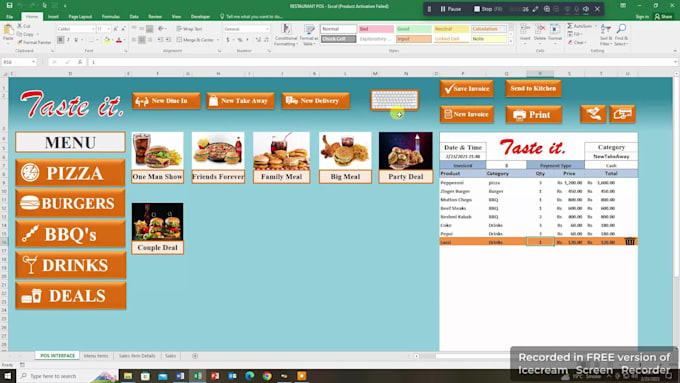Toggle Italic formatting
Image resolution: width=680 pixels, height=383 pixels.
68,40
